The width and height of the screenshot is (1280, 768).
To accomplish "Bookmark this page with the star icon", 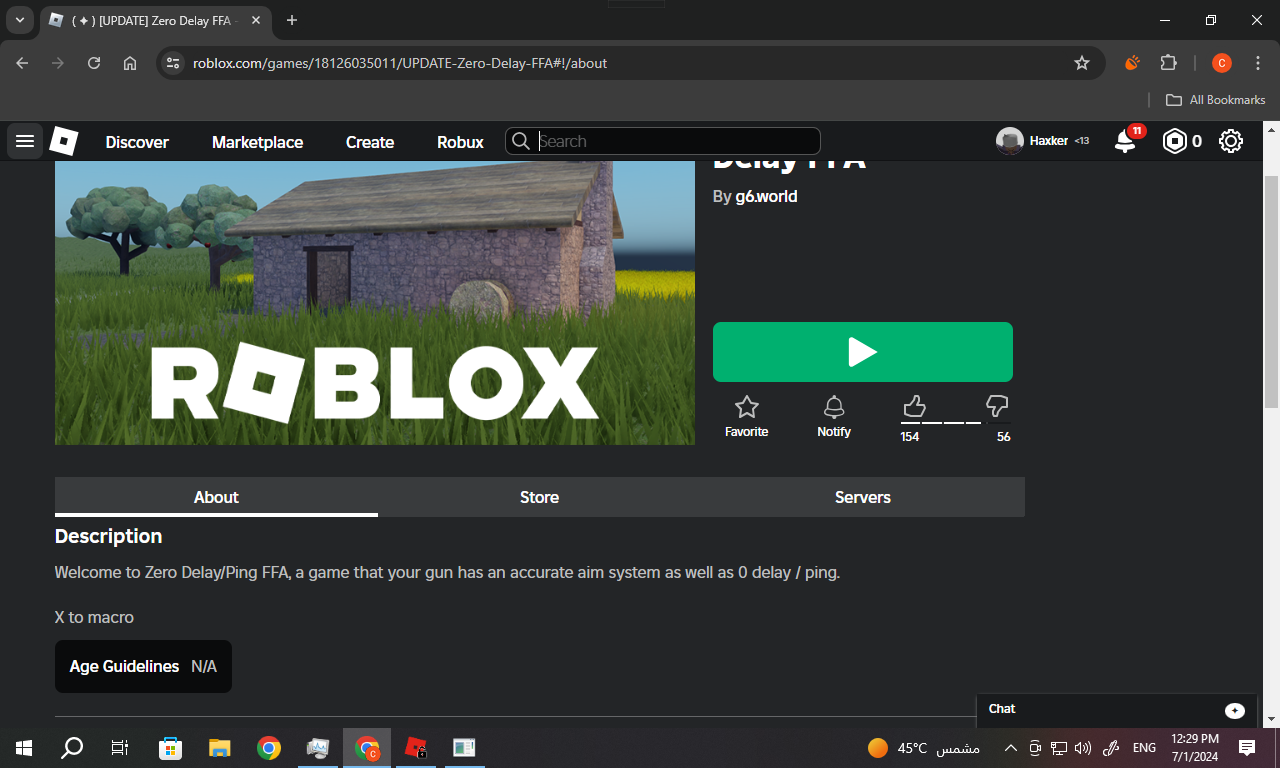I will [x=1082, y=63].
